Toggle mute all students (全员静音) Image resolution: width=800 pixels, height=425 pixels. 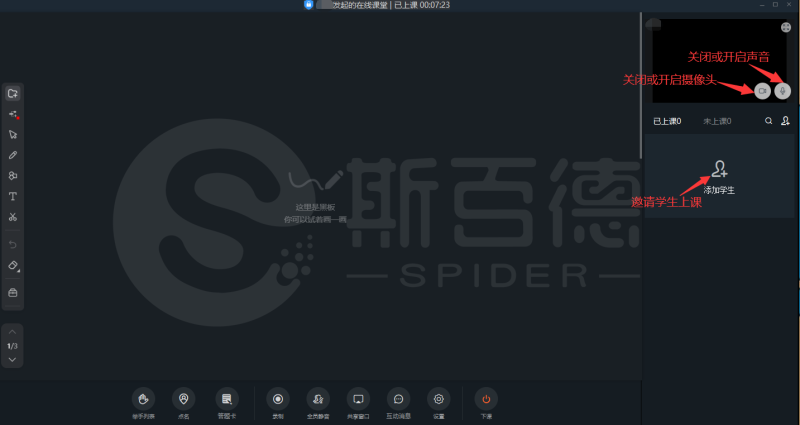tap(318, 398)
